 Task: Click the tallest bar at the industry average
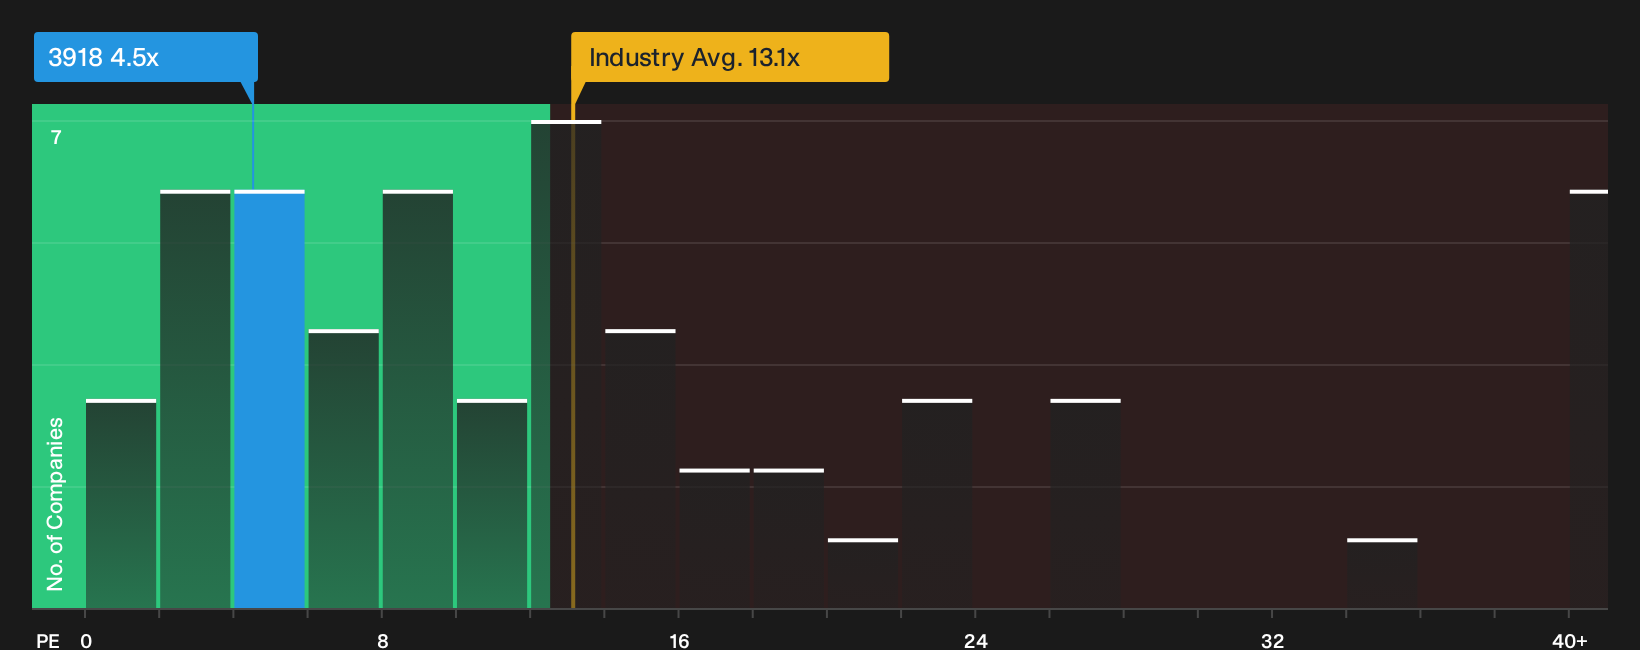pyautogui.click(x=566, y=364)
